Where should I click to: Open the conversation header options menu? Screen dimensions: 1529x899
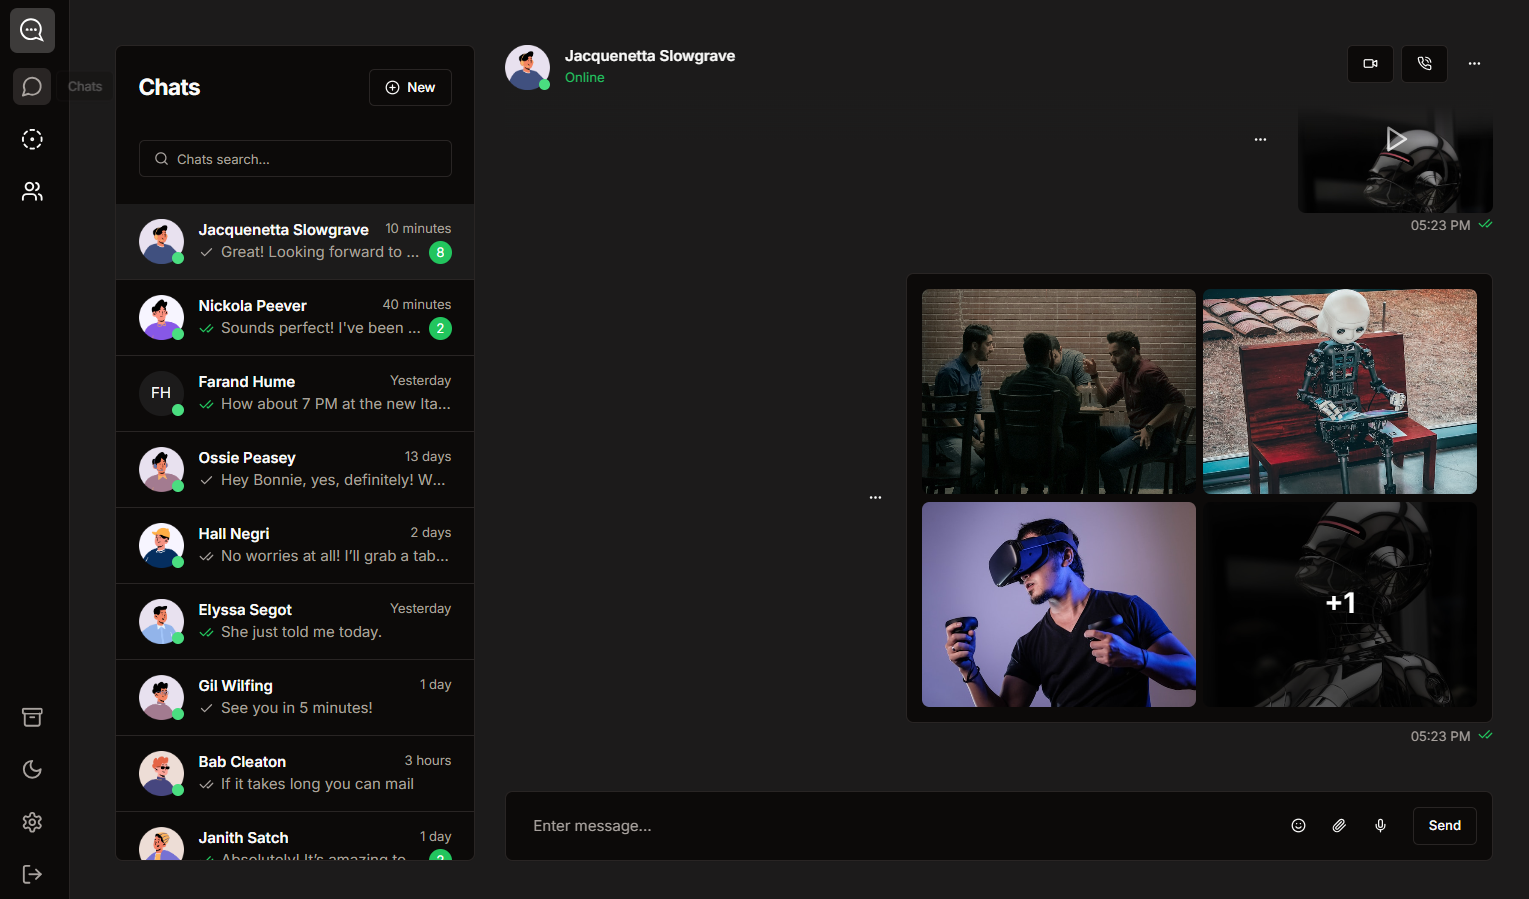(1473, 63)
